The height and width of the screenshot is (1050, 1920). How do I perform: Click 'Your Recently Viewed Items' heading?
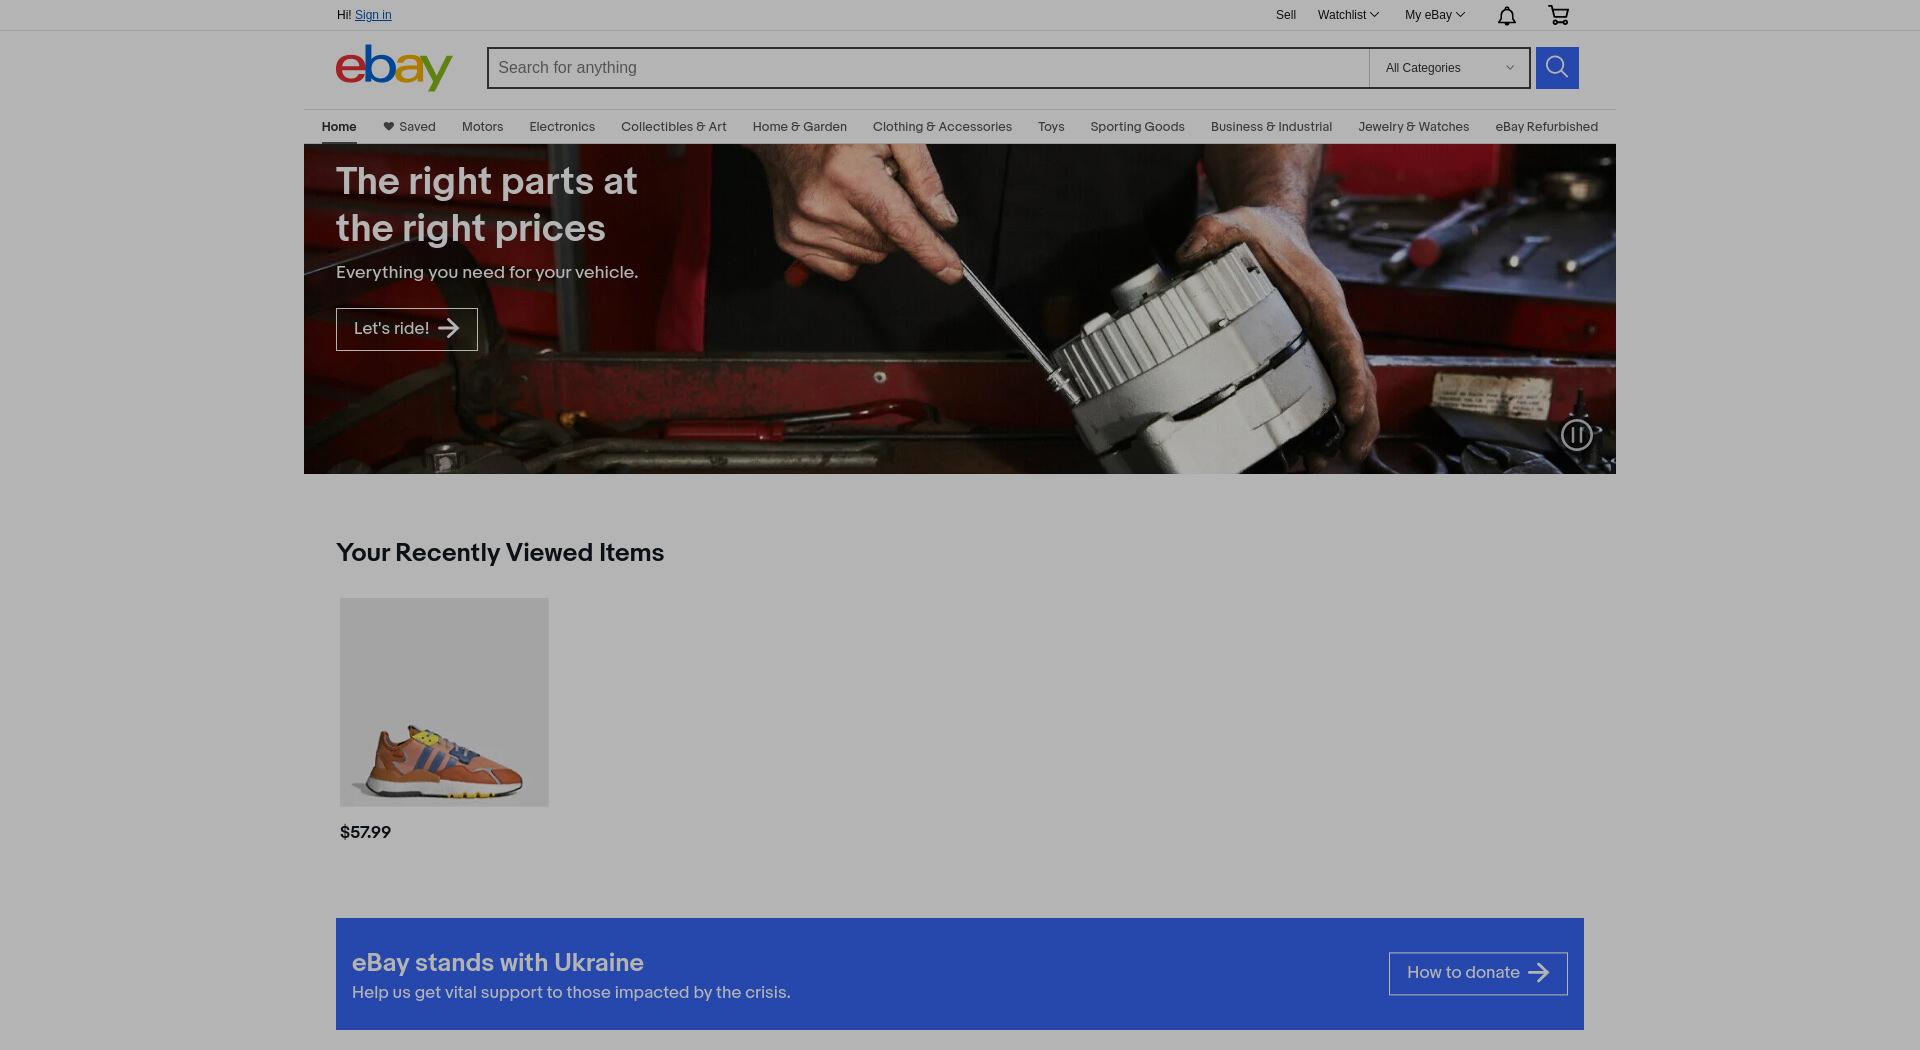[500, 553]
